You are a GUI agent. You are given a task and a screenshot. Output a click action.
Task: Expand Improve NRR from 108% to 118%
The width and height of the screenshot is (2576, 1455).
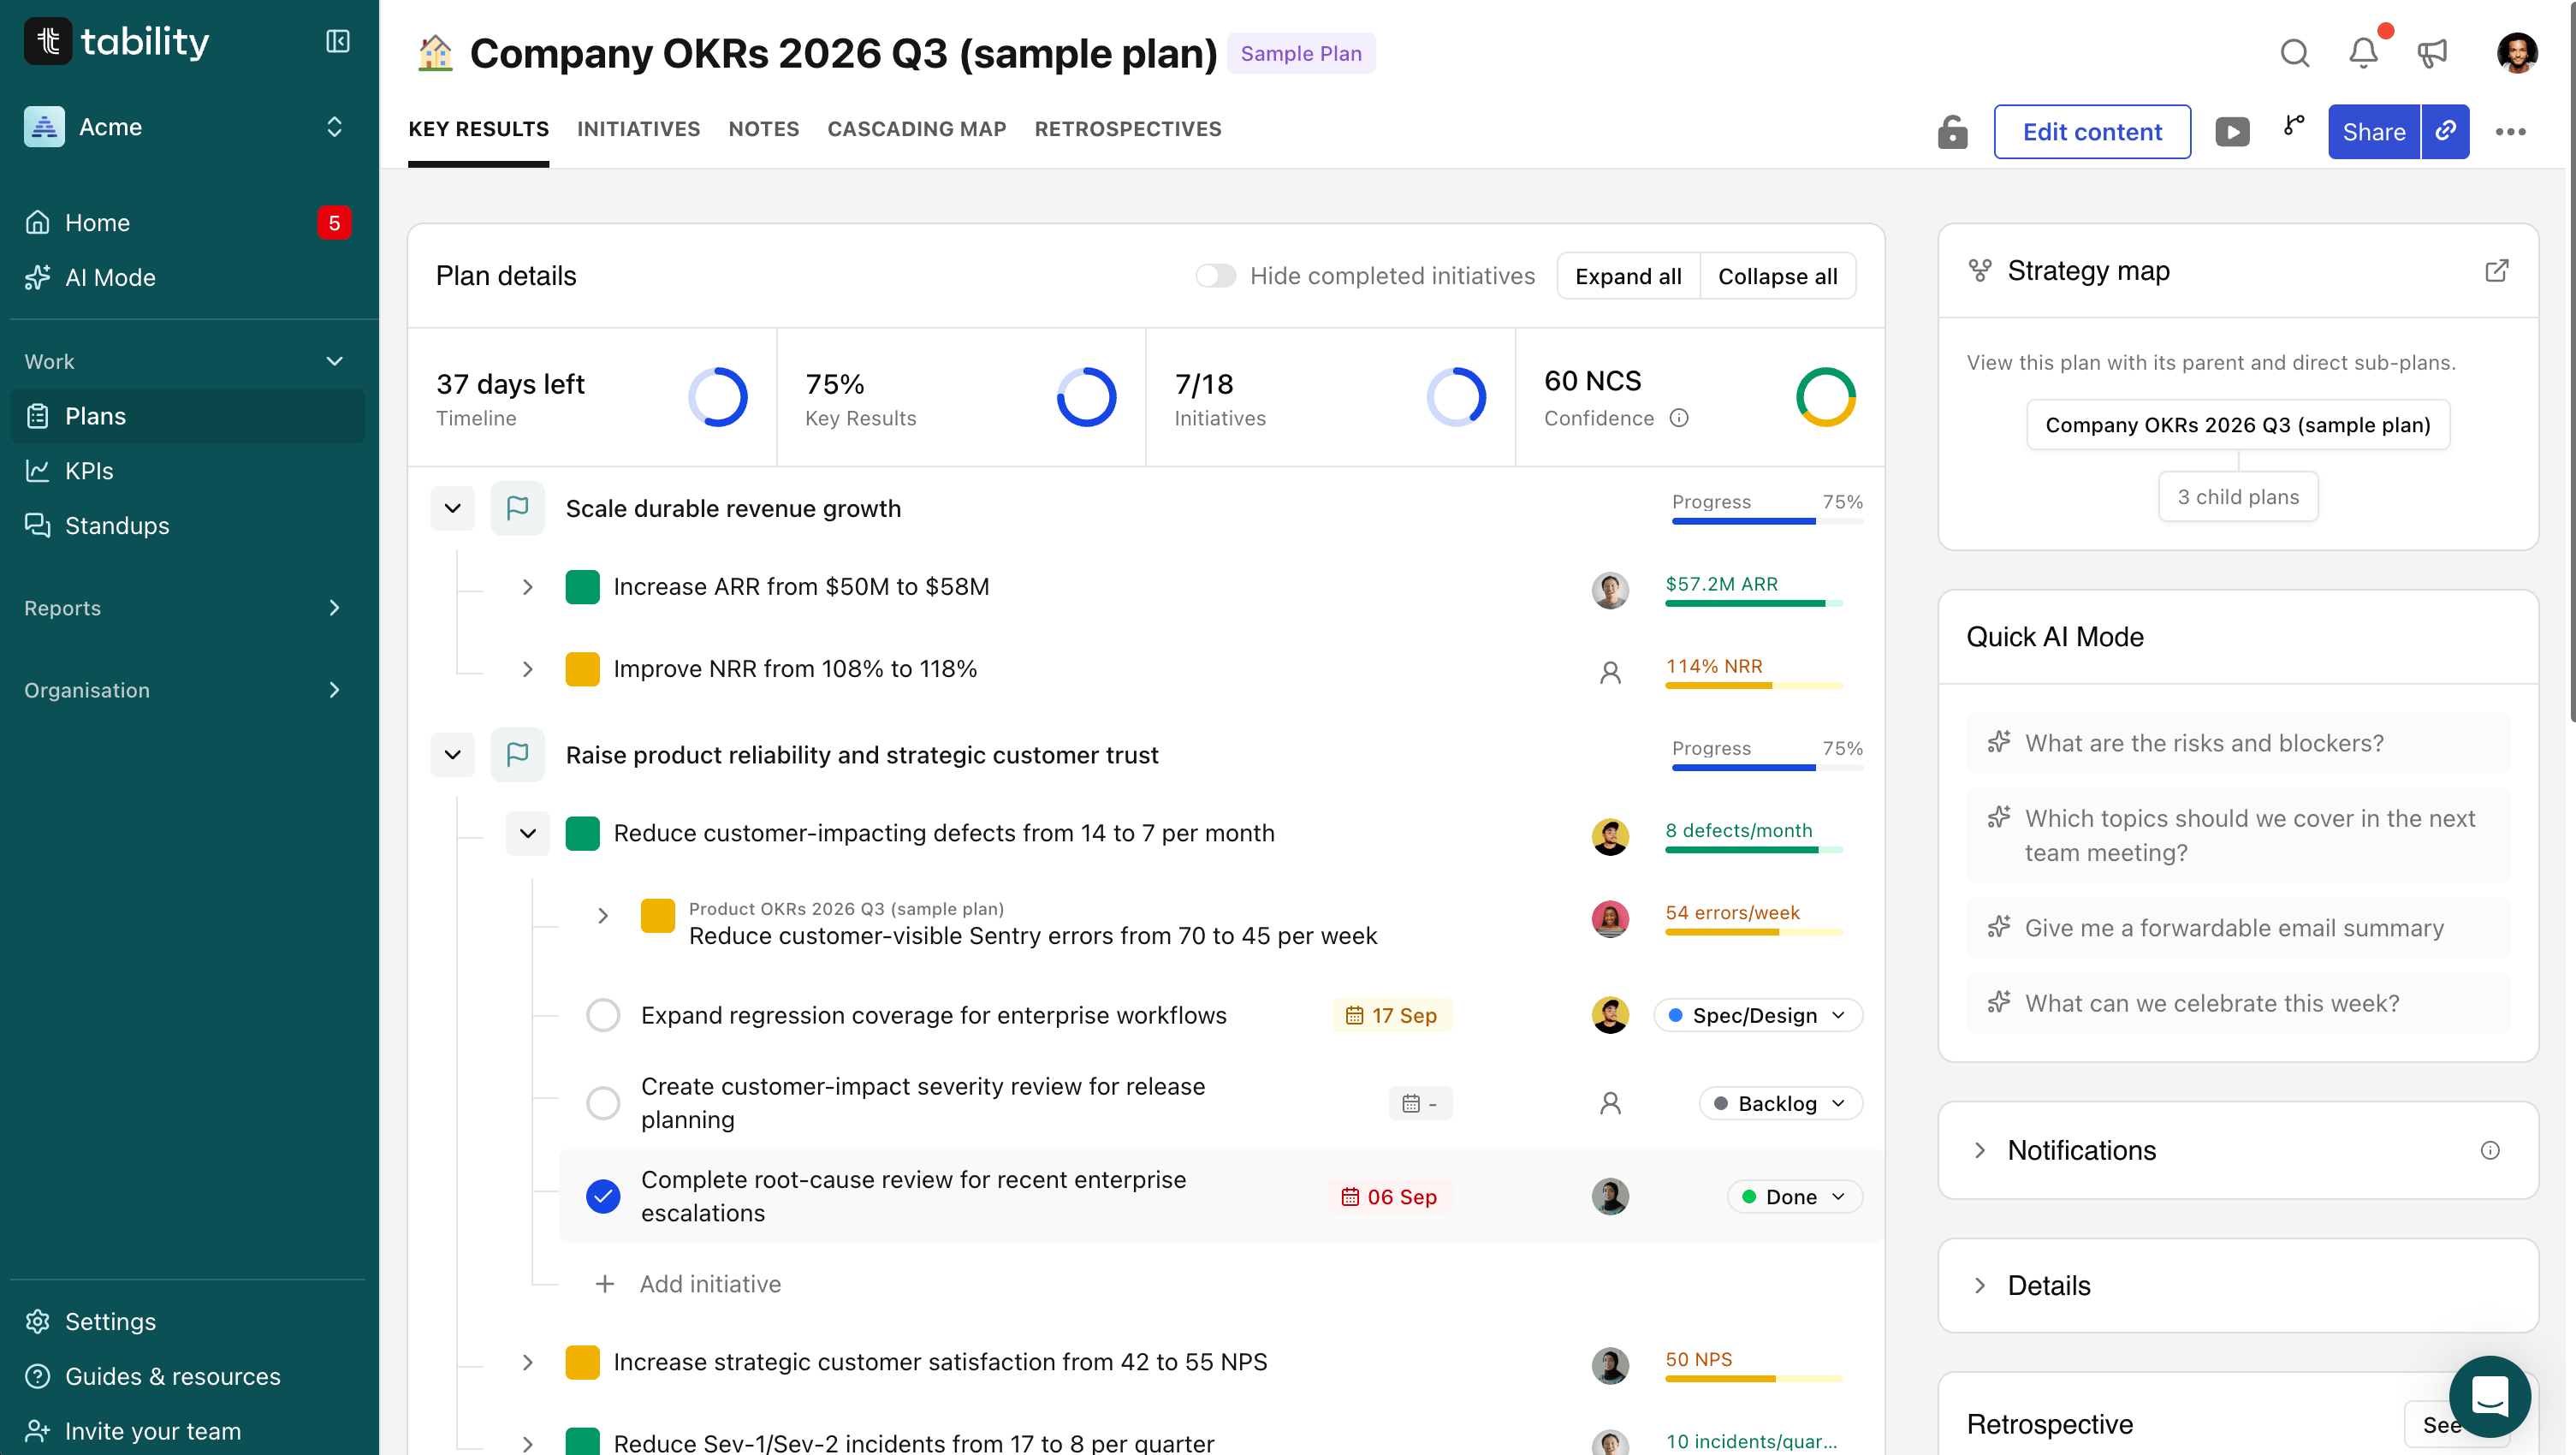pos(527,669)
